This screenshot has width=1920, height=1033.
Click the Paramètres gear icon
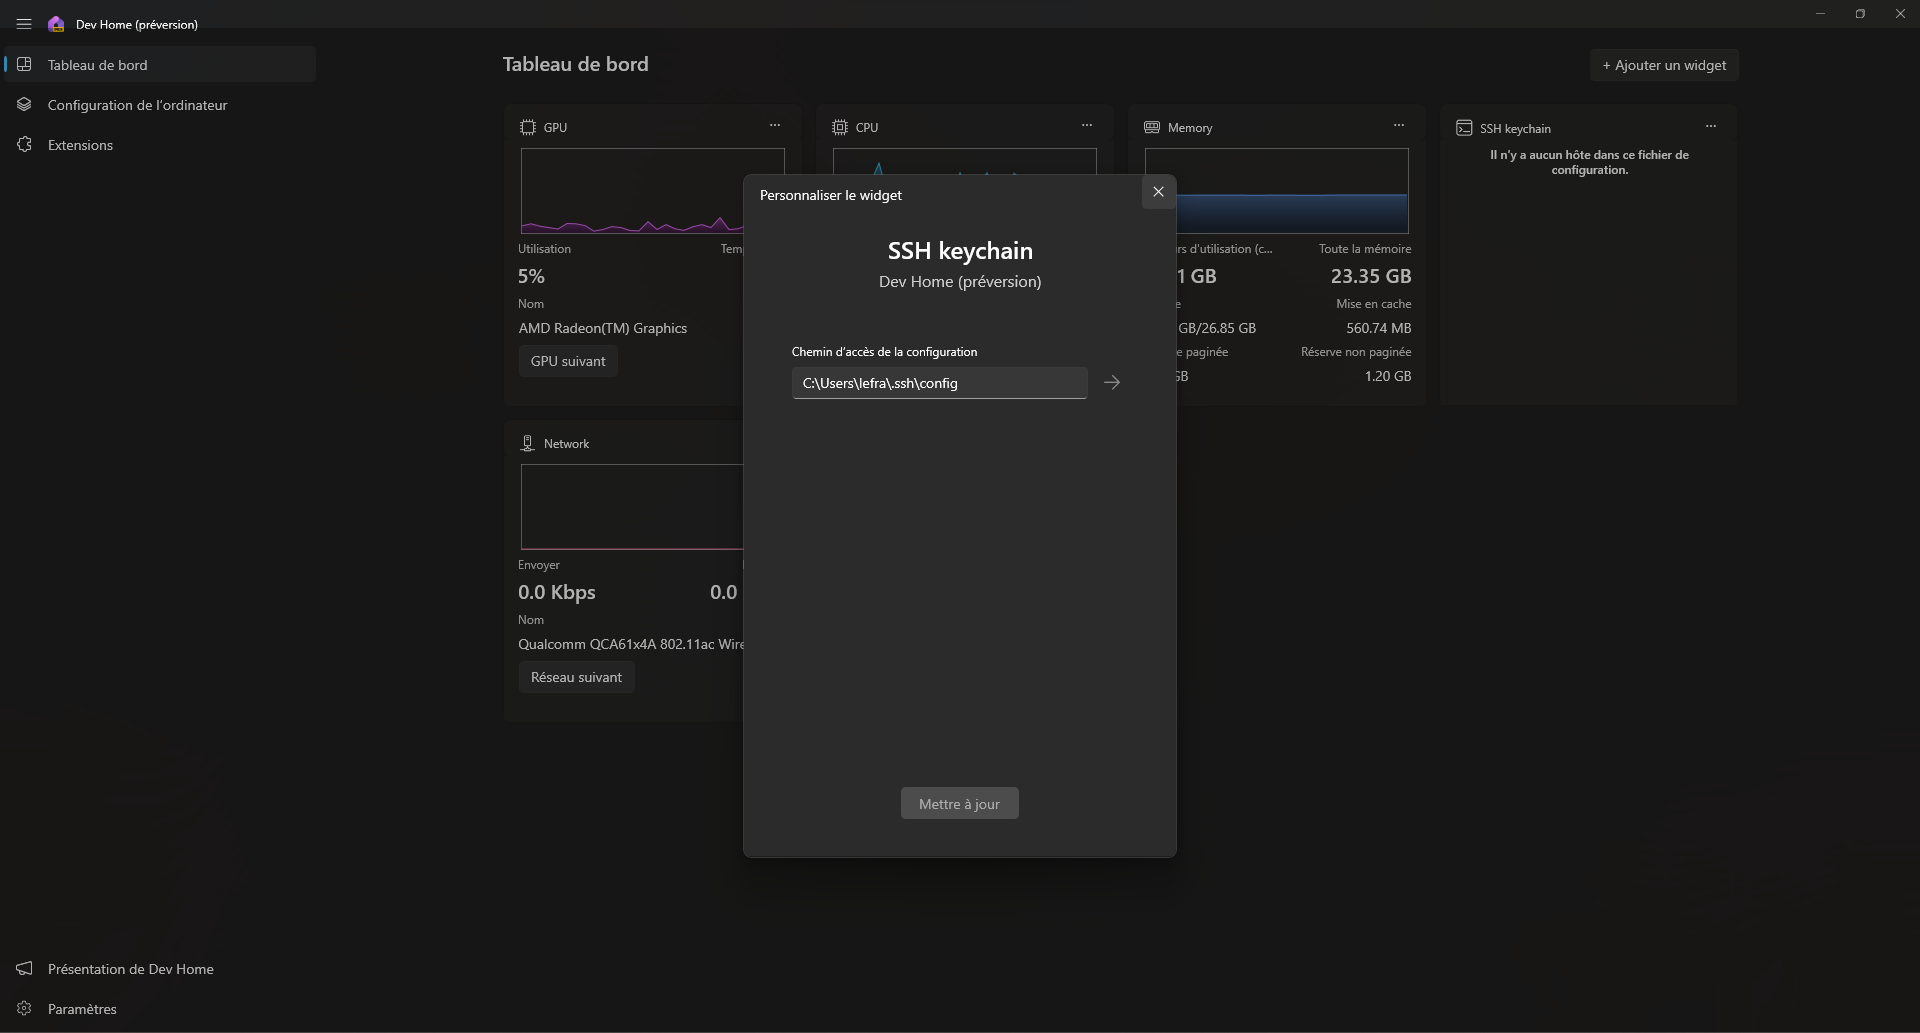[x=23, y=1008]
